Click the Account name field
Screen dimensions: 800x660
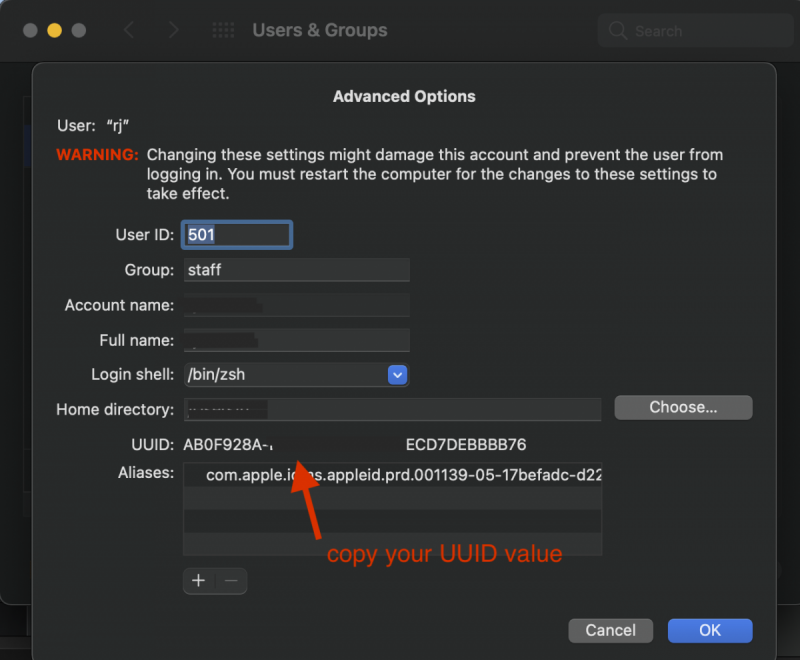click(296, 305)
